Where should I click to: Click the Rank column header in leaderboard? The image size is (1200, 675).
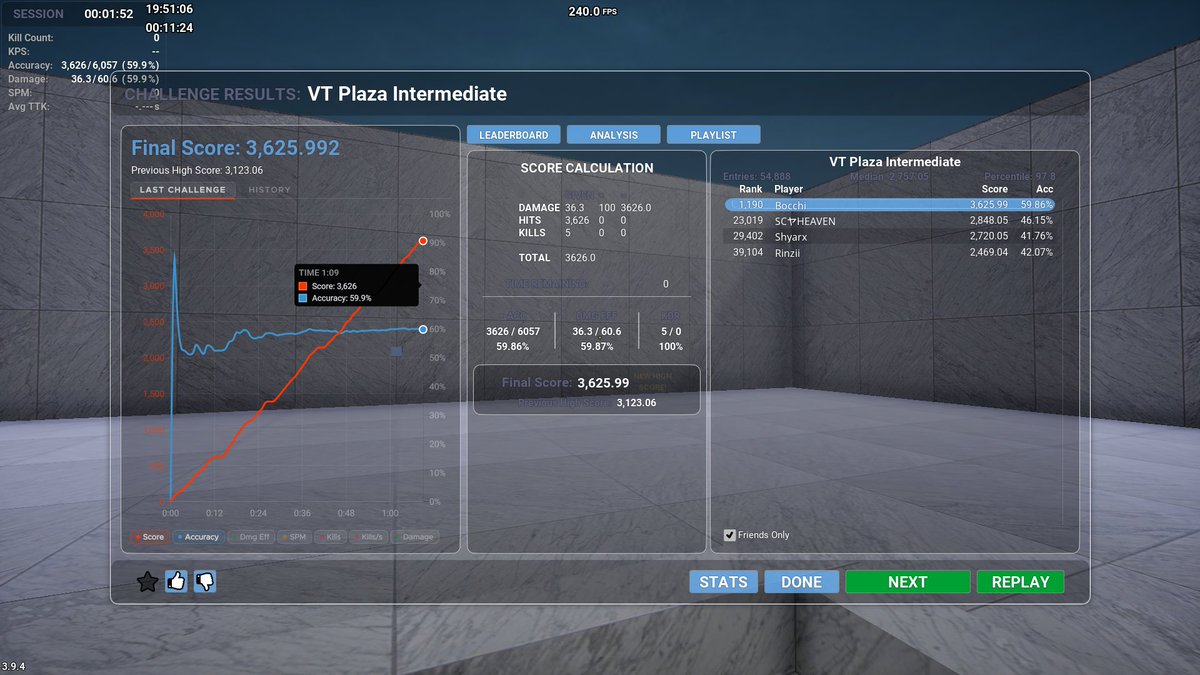pyautogui.click(x=751, y=189)
